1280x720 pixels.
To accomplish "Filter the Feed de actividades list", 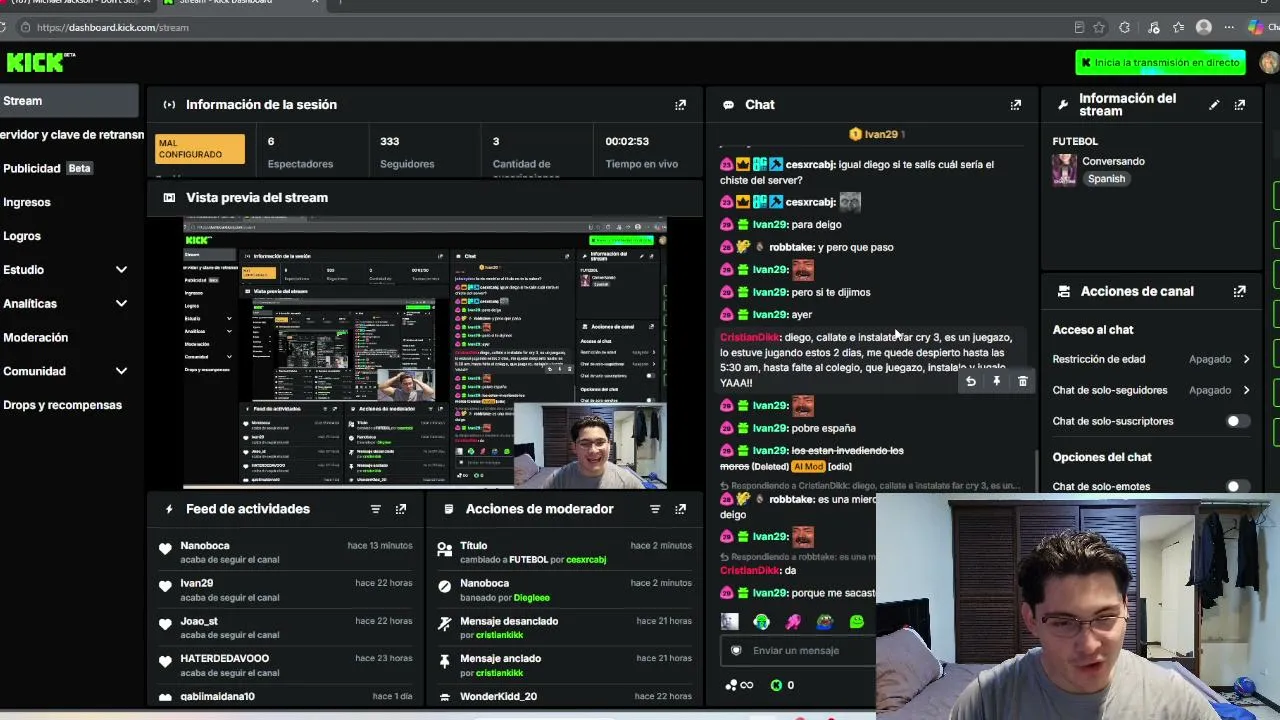I will pyautogui.click(x=375, y=509).
